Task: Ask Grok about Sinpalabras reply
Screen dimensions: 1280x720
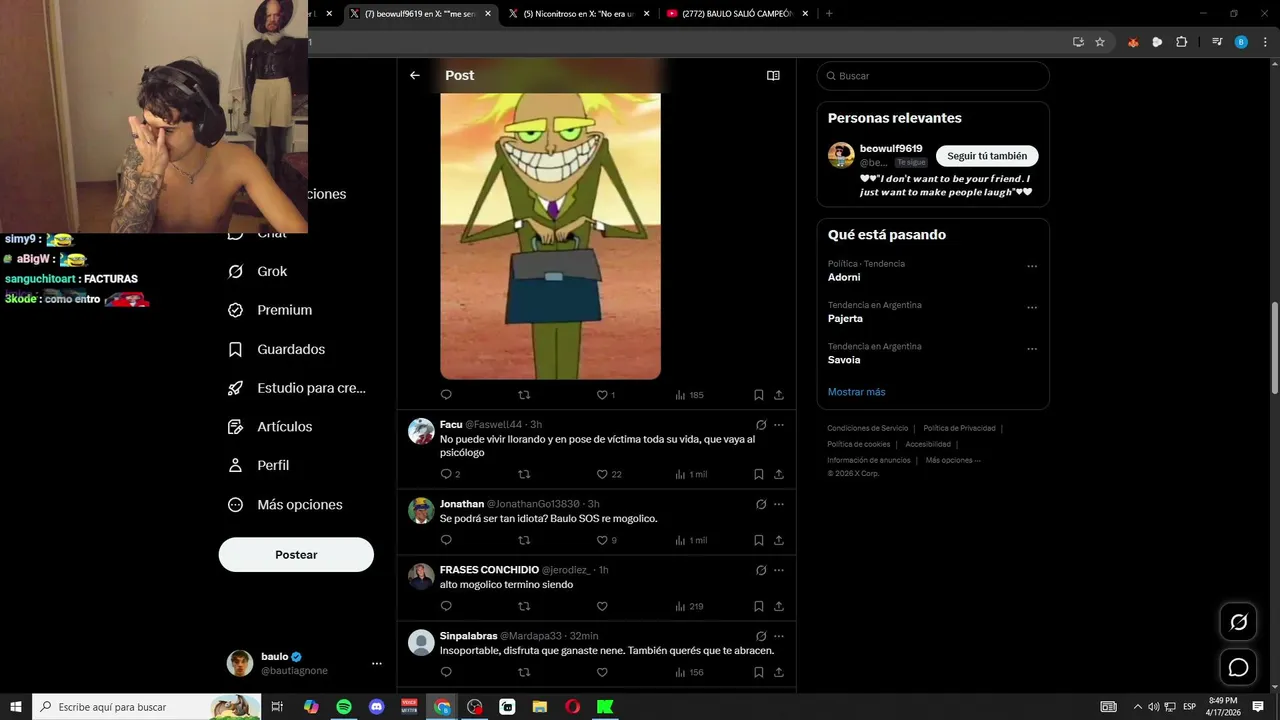Action: coord(761,636)
